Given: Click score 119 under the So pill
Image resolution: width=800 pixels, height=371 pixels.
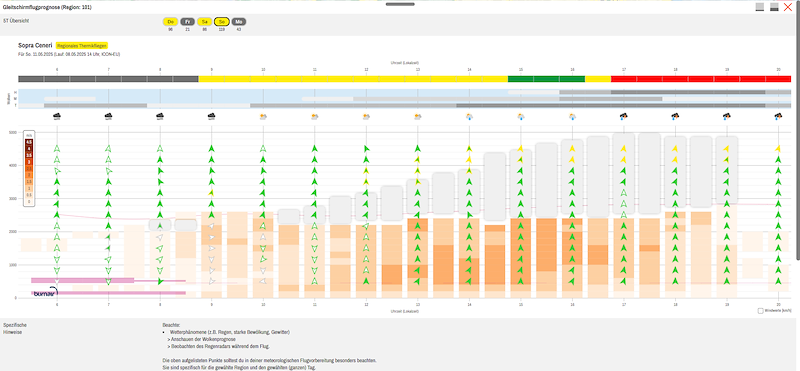Looking at the screenshot, I should pyautogui.click(x=221, y=29).
